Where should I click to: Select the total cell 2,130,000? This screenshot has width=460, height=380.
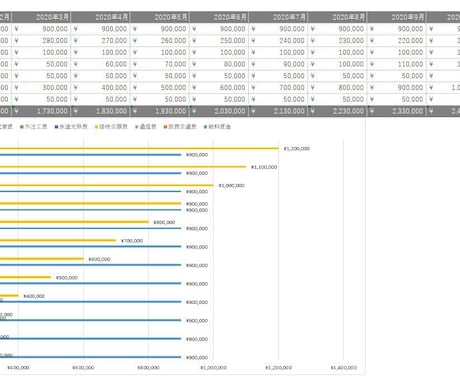[x=278, y=111]
